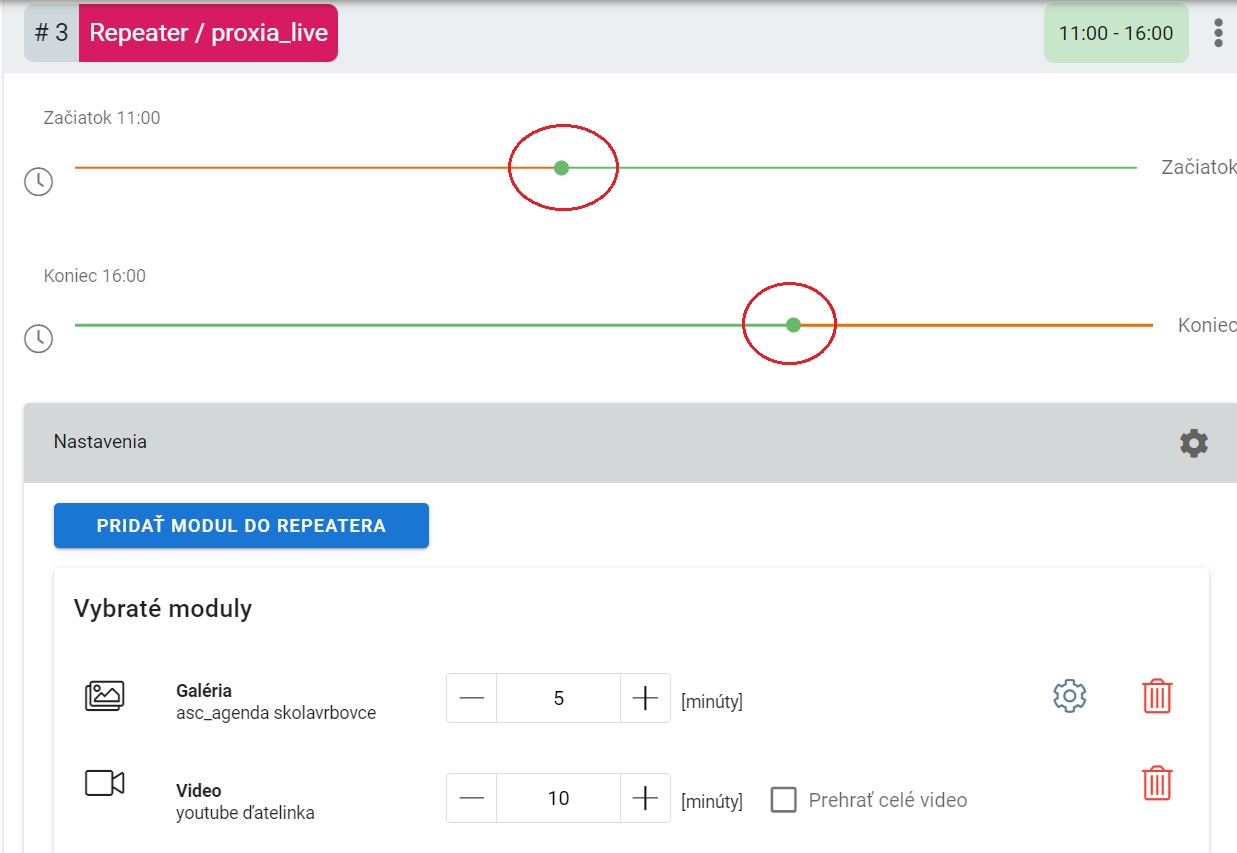Screen dimensions: 1237x853
Task: Click the 11:00 - 16:00 time badge
Action: point(1115,33)
